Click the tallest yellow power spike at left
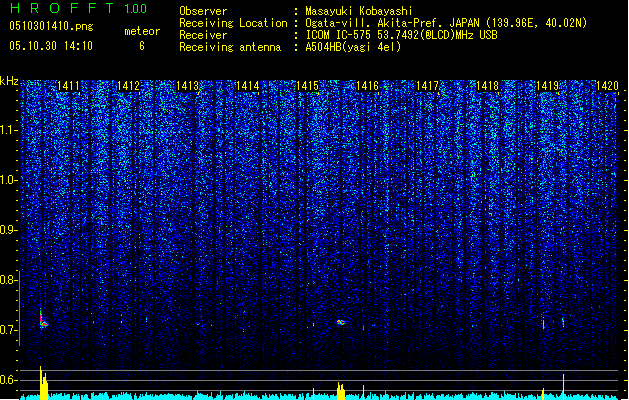The width and height of the screenshot is (629, 400). (x=41, y=383)
